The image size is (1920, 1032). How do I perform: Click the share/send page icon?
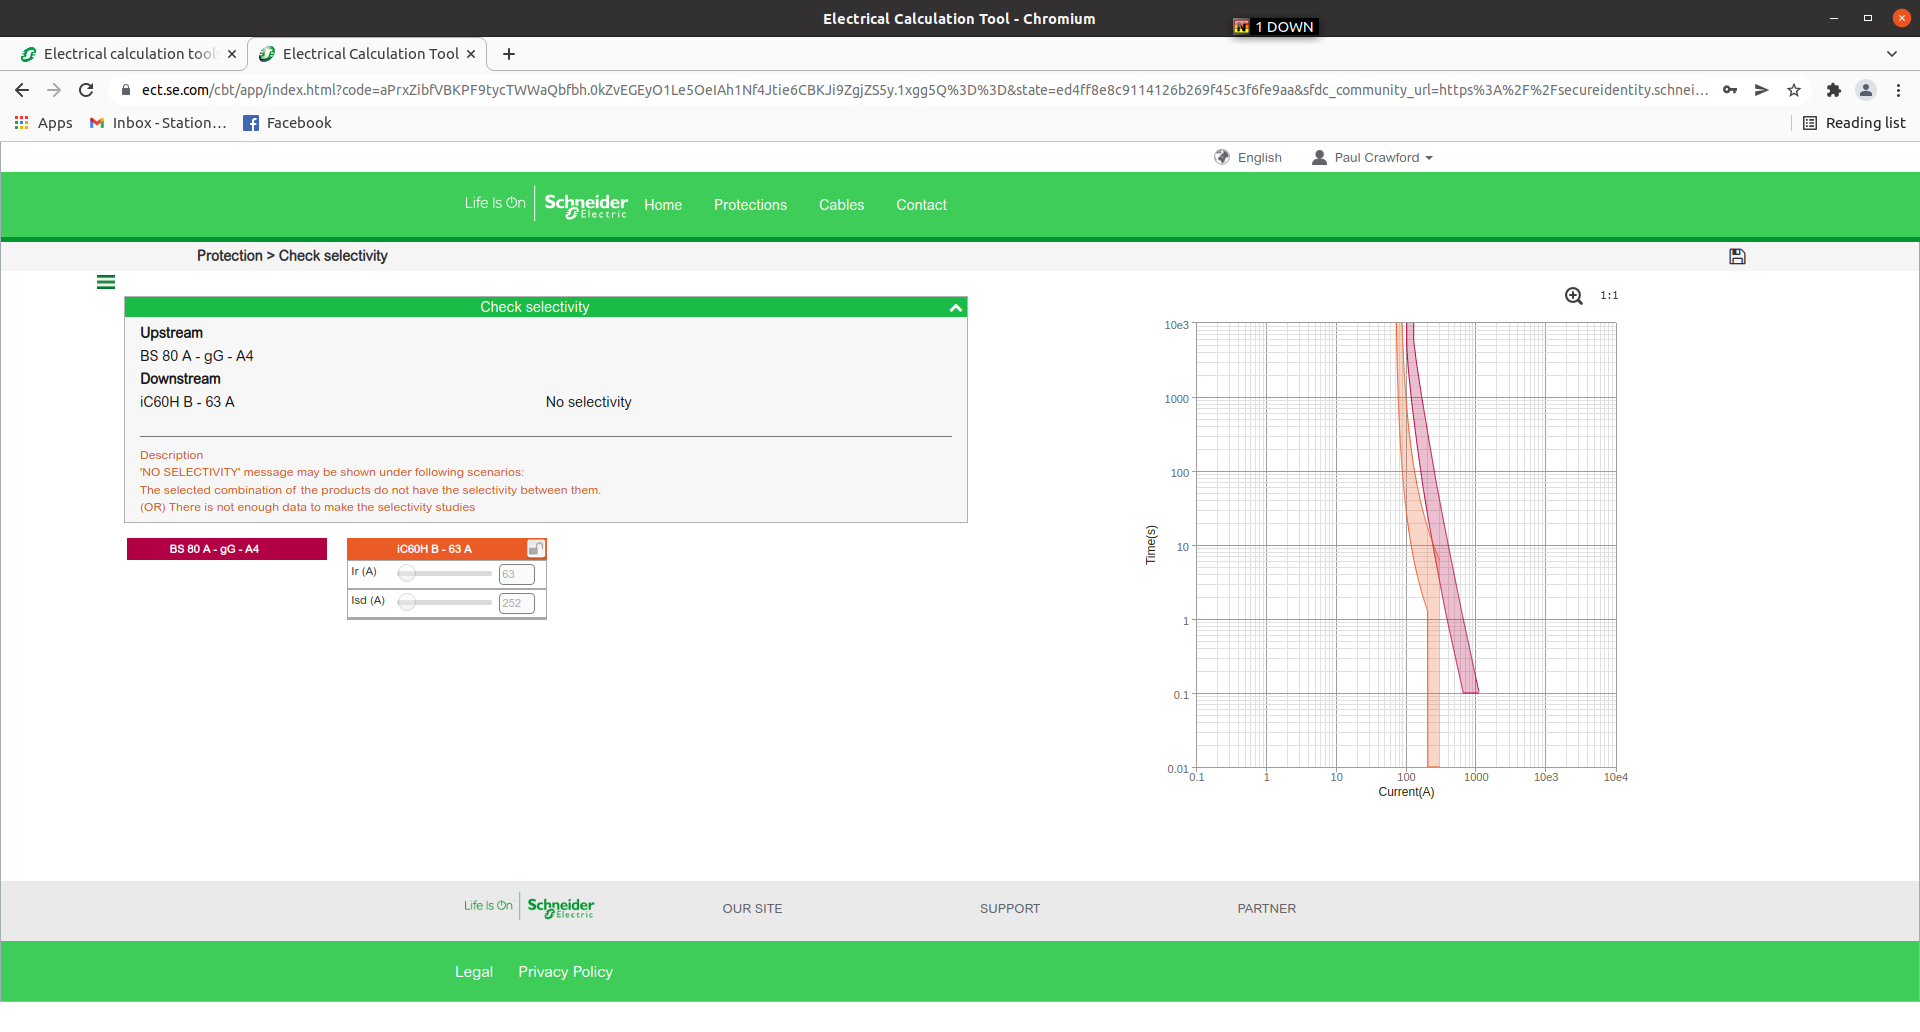click(1762, 90)
